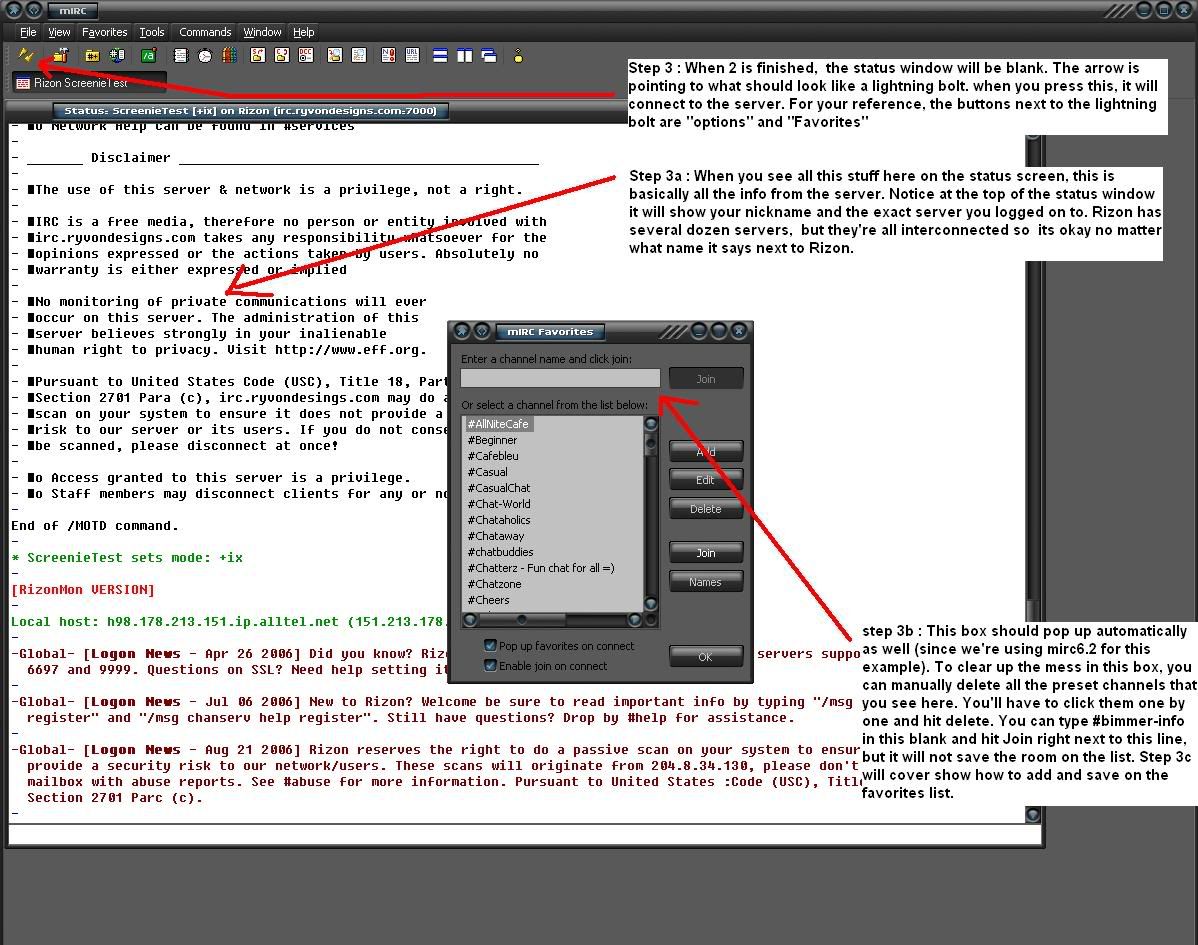
Task: Select #Cafebleu in the channel list
Action: coord(493,456)
